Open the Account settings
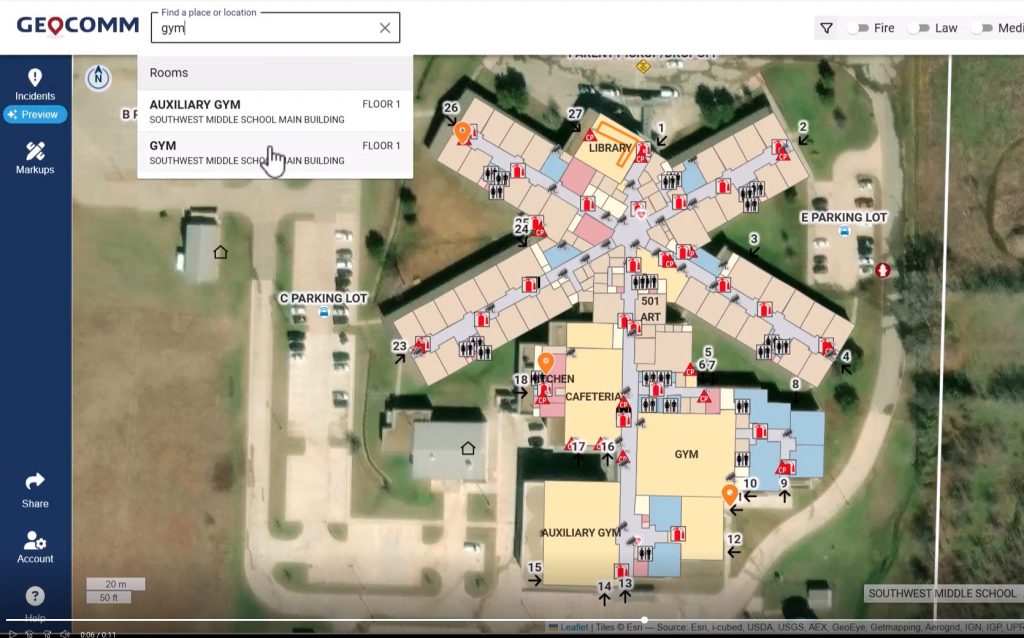 pyautogui.click(x=35, y=547)
